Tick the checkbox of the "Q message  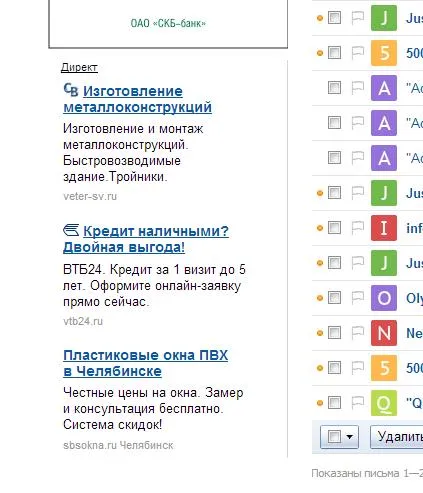coord(334,403)
